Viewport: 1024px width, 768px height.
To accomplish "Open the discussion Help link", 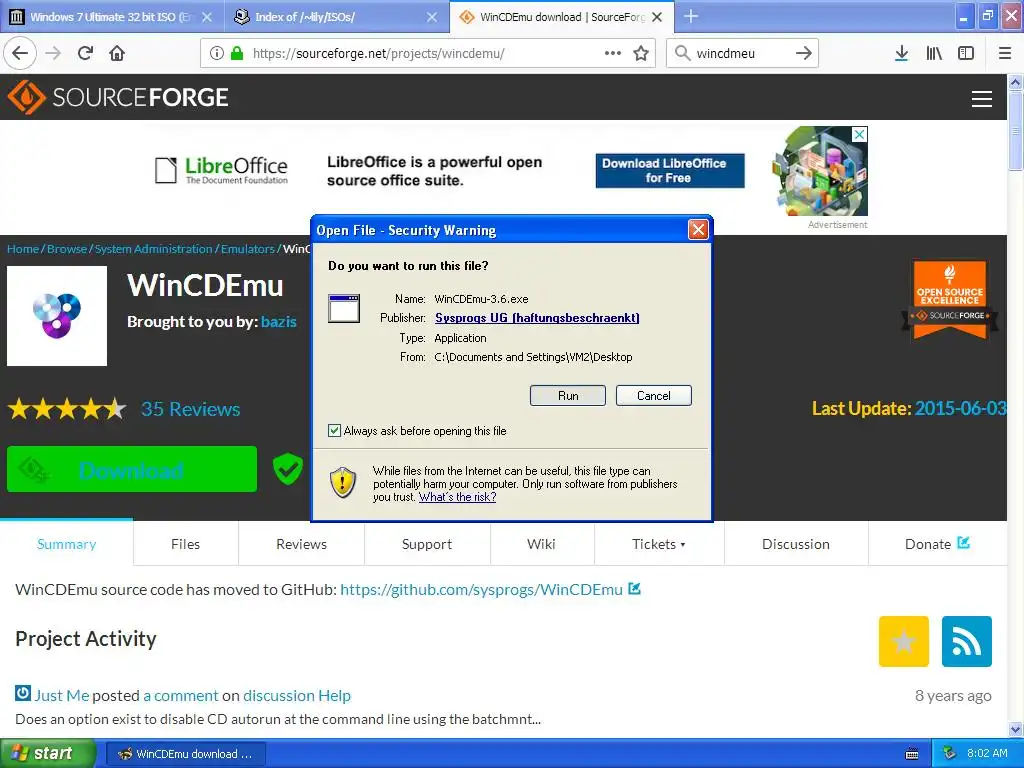I will [296, 696].
